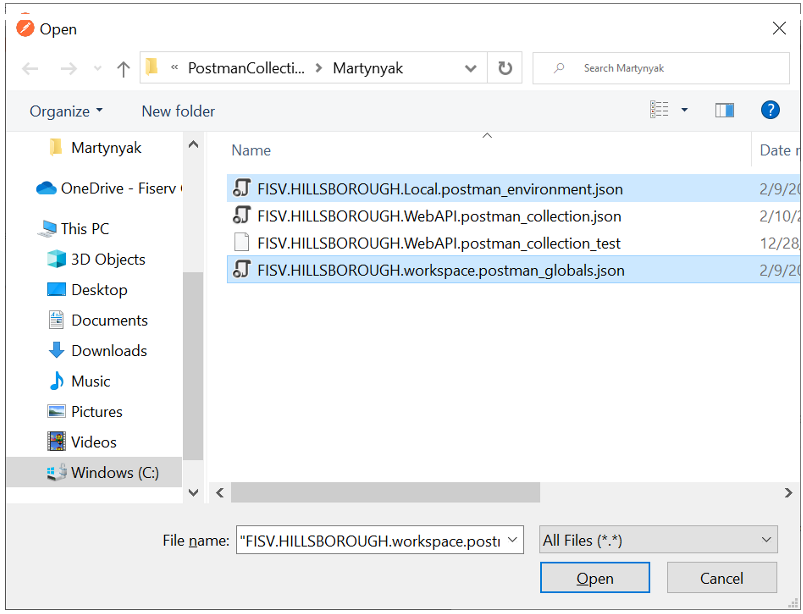Open the All Files (*.*) file type dropdown
This screenshot has height=614, width=803.
tap(658, 540)
